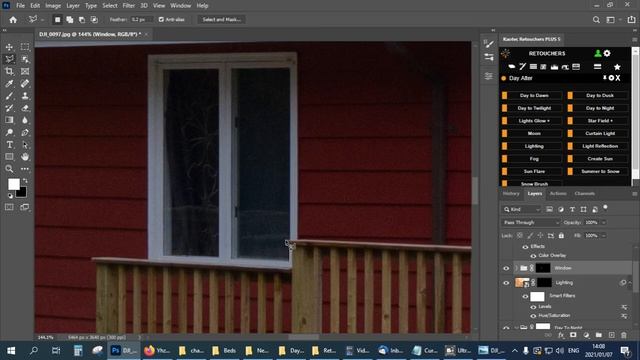The height and width of the screenshot is (360, 640).
Task: Toggle the Anti-alias checkbox
Action: click(x=161, y=20)
